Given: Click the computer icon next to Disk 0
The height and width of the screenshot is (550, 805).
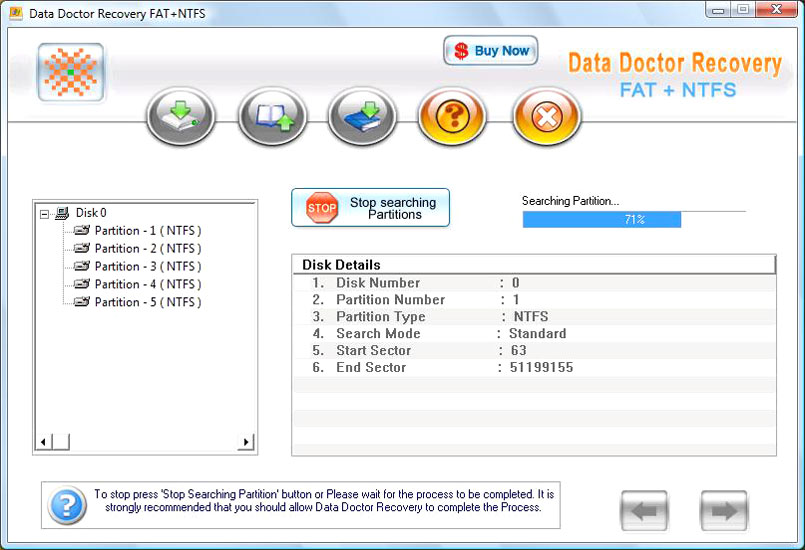Looking at the screenshot, I should (x=62, y=213).
